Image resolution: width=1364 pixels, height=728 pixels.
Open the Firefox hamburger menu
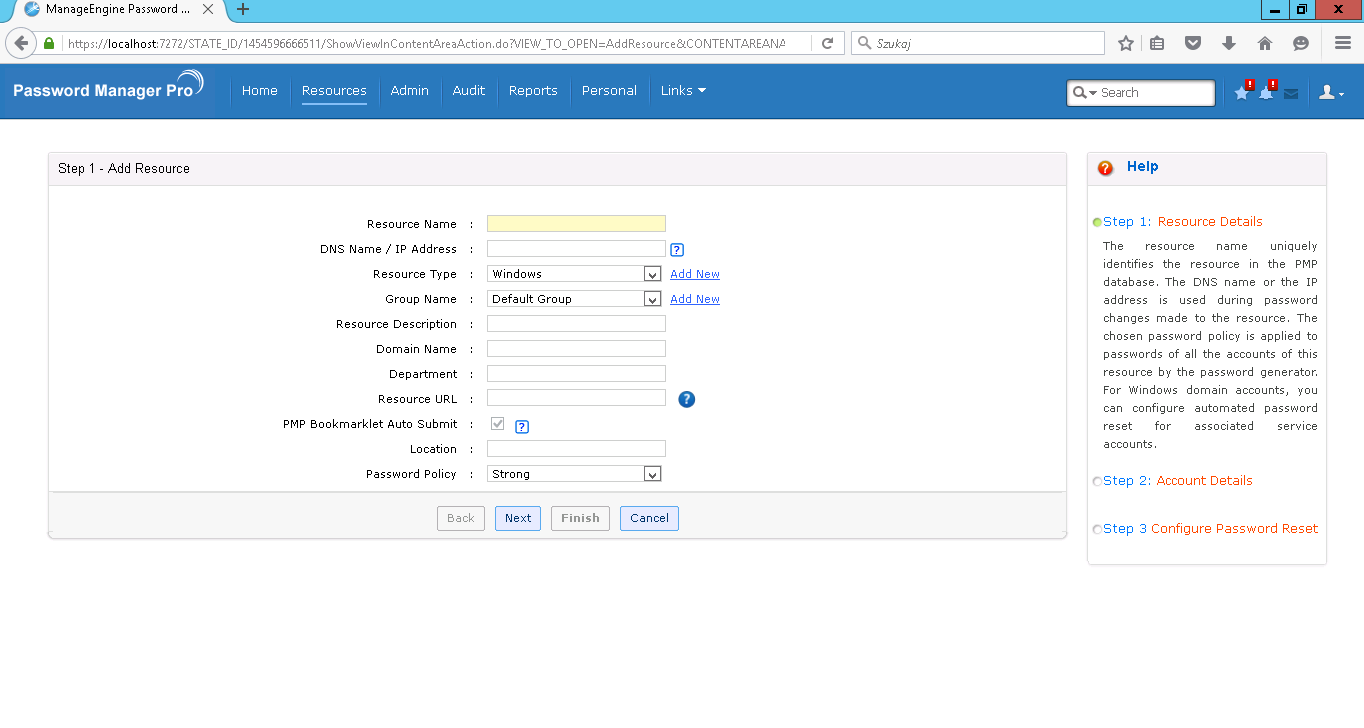(1343, 44)
